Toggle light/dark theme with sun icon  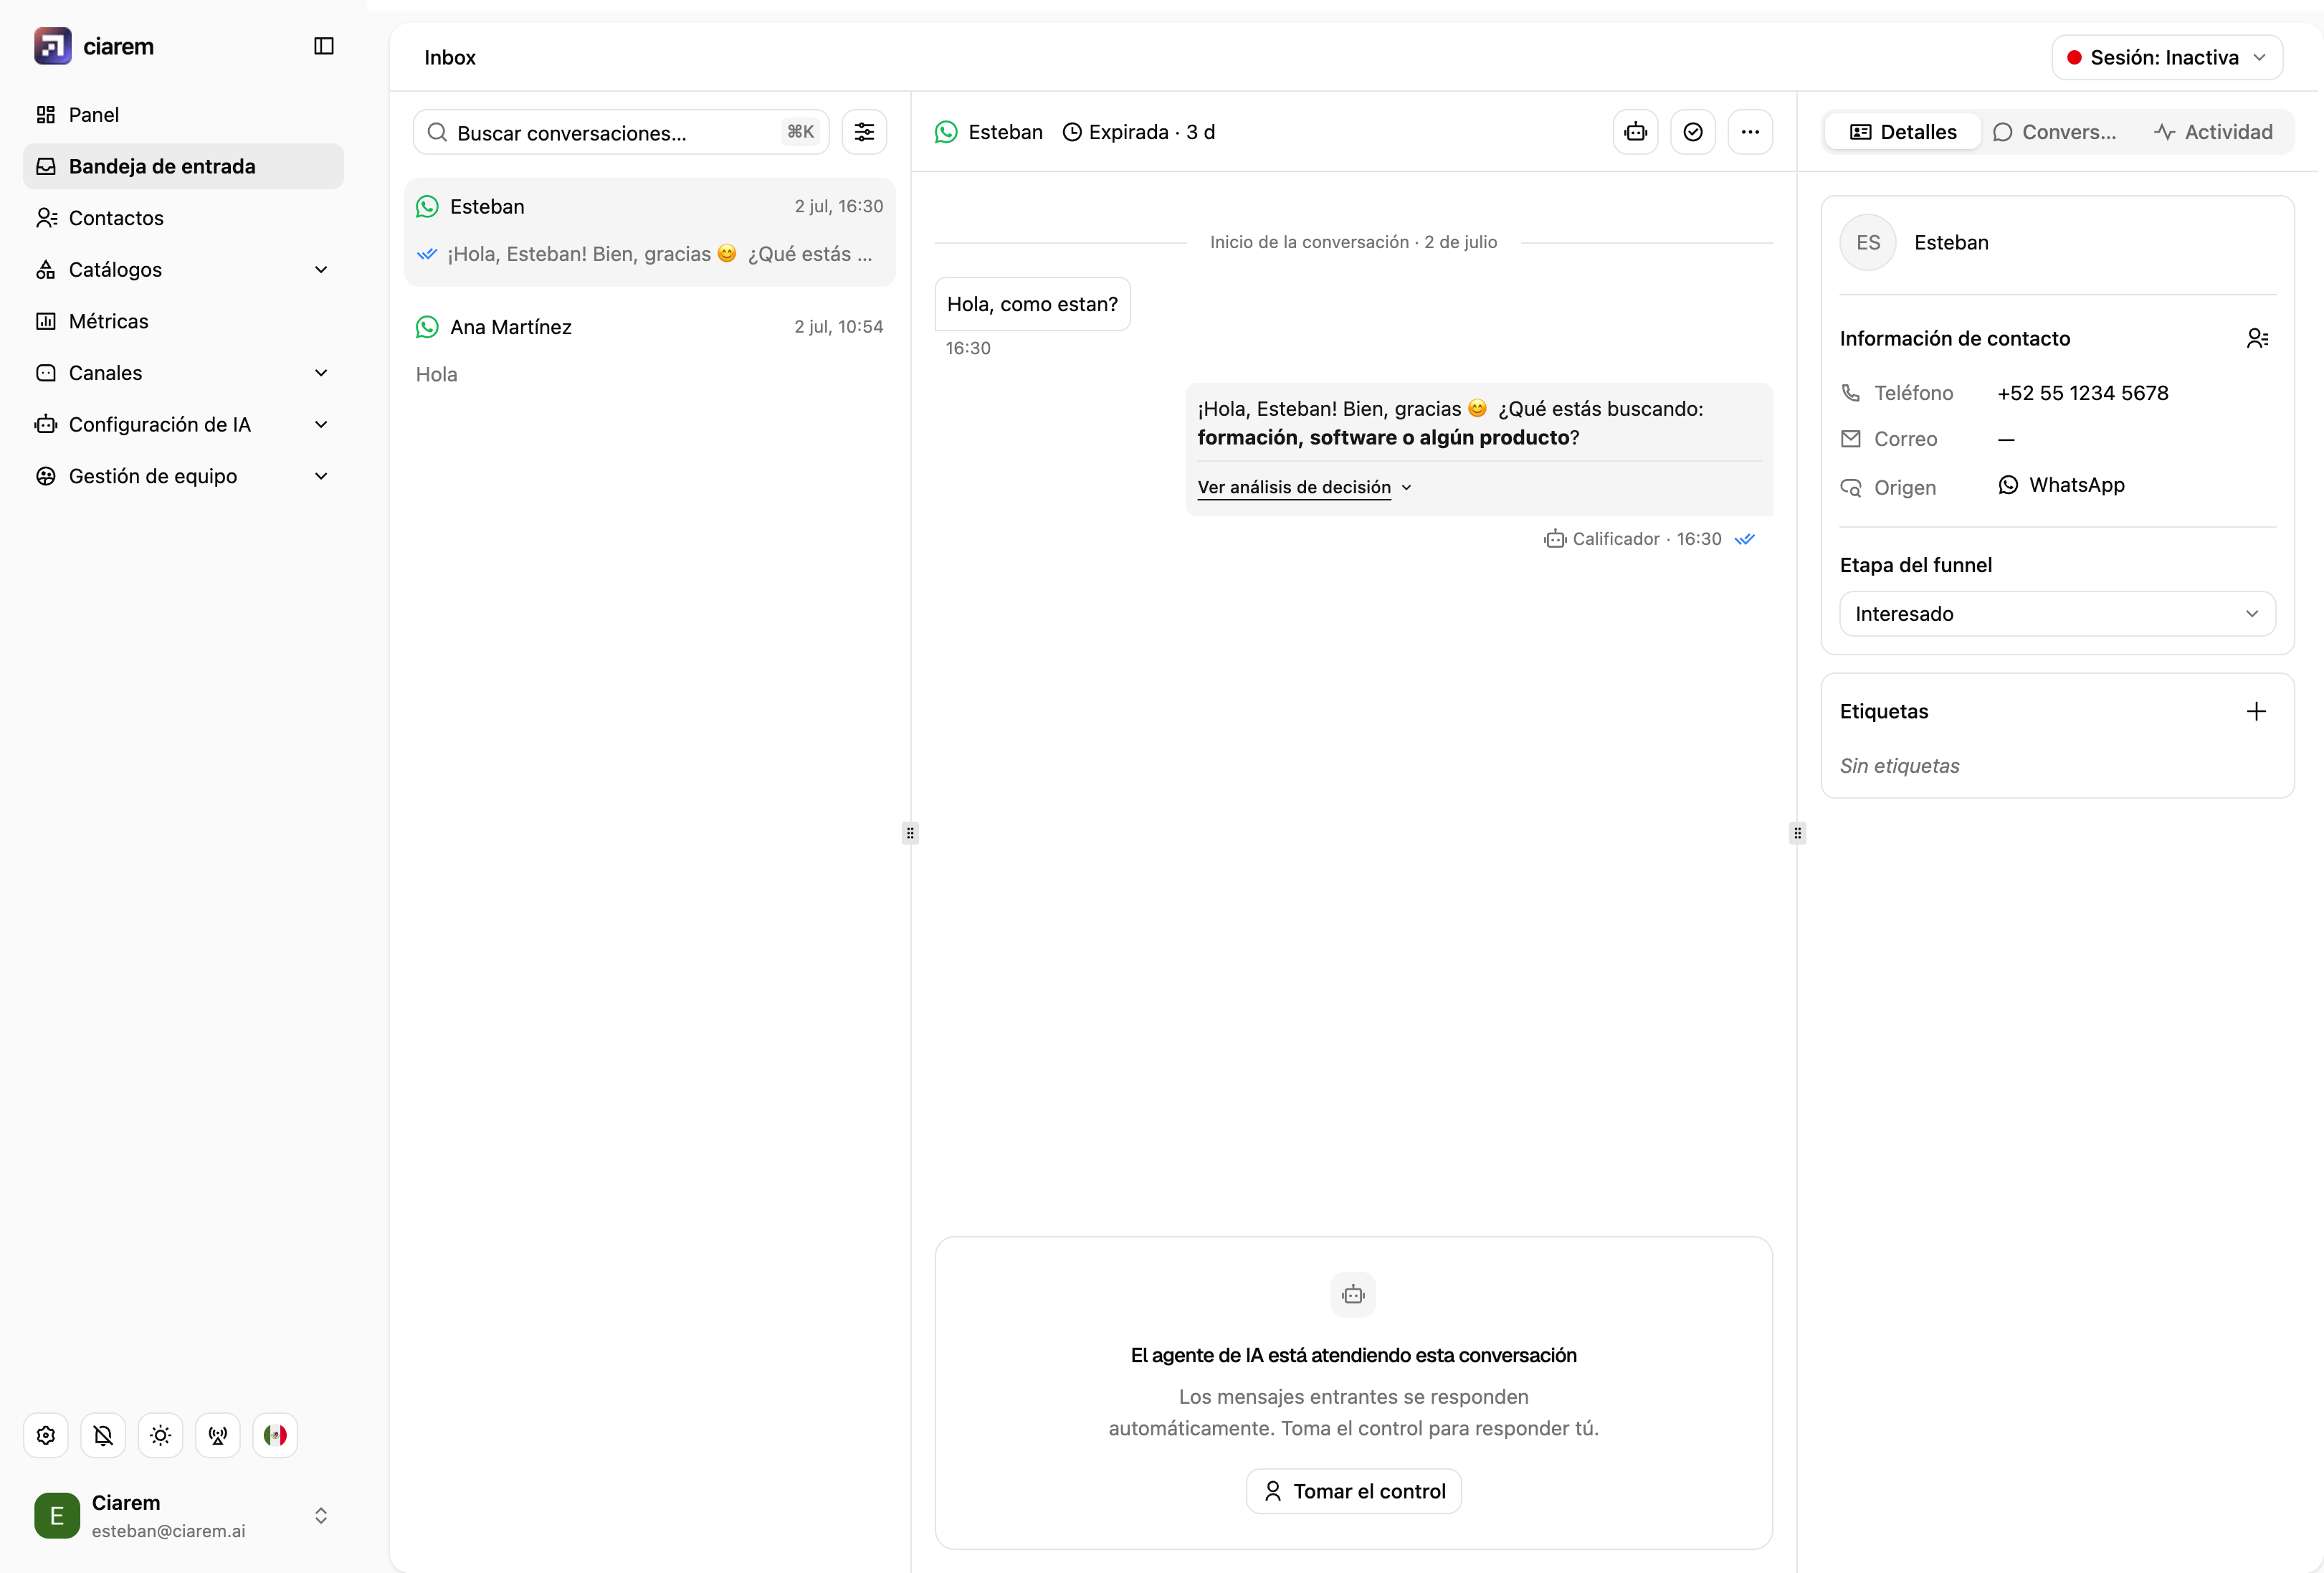[160, 1436]
